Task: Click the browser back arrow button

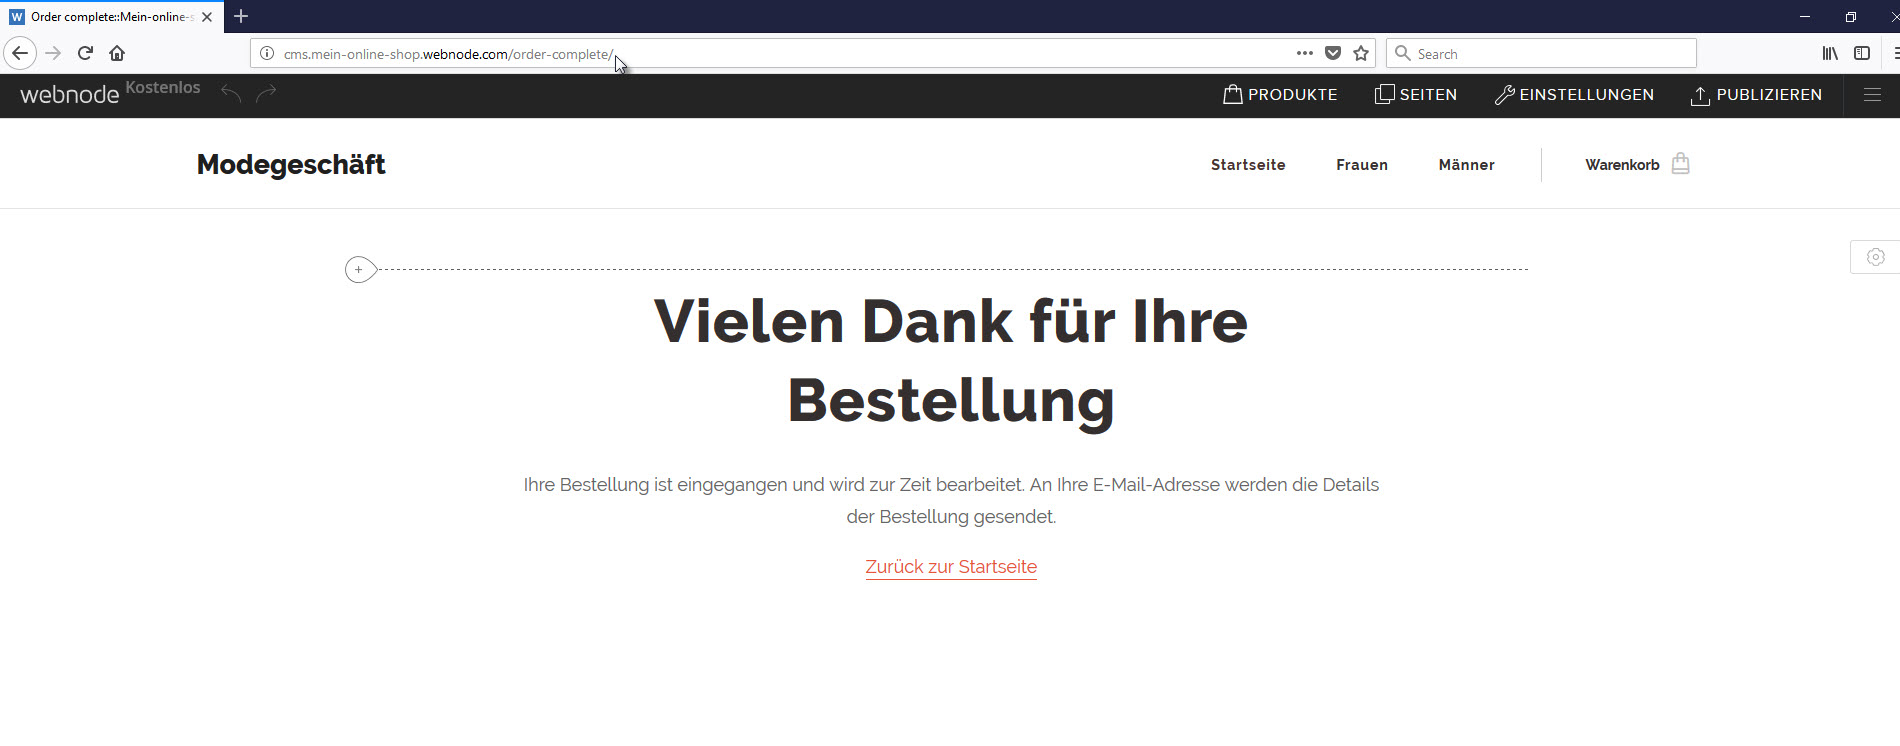Action: point(20,53)
